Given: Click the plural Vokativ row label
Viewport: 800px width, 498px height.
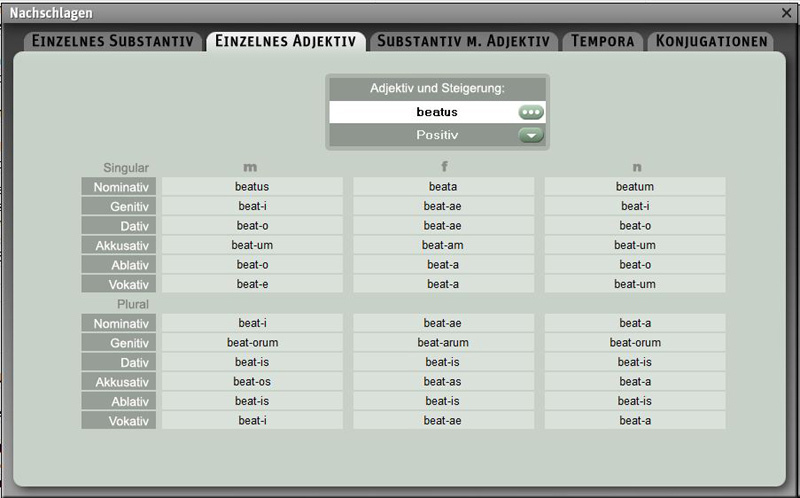Looking at the screenshot, I should coord(119,421).
